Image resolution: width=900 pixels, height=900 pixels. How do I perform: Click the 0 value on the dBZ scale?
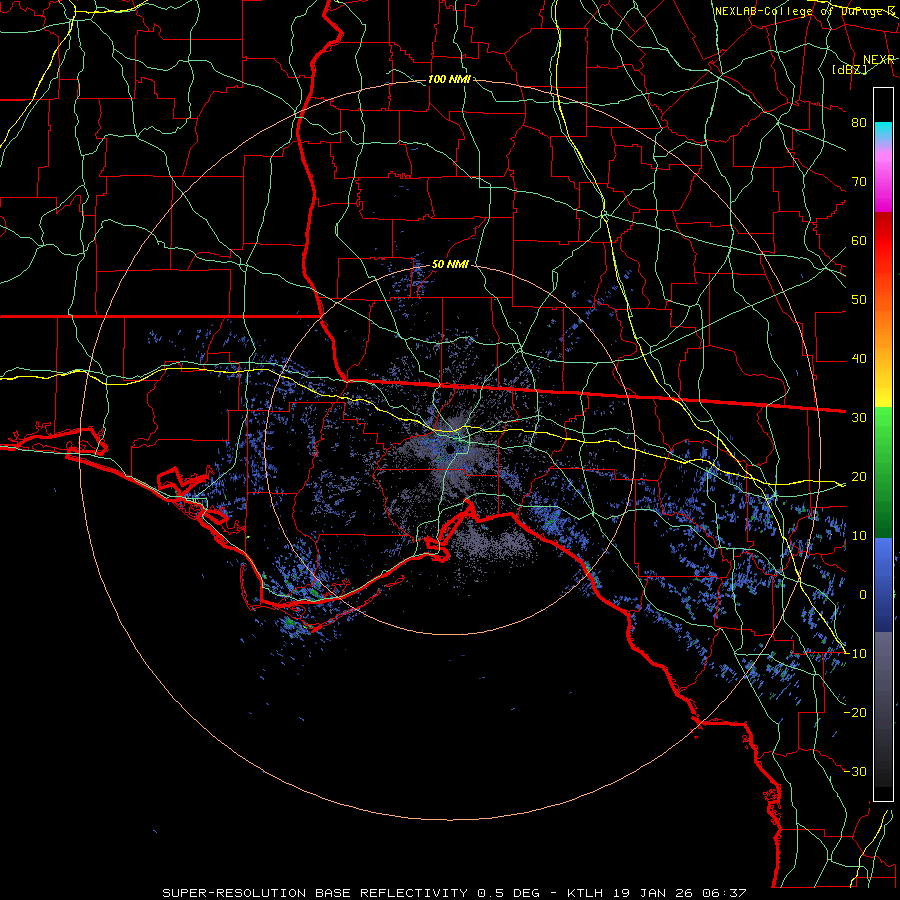click(x=863, y=595)
